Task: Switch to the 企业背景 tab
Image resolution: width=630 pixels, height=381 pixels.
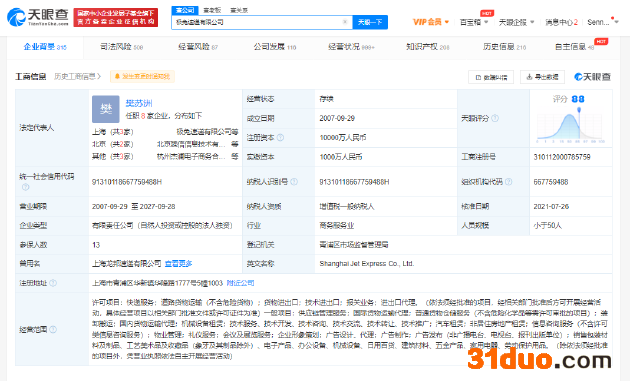Action: point(45,47)
